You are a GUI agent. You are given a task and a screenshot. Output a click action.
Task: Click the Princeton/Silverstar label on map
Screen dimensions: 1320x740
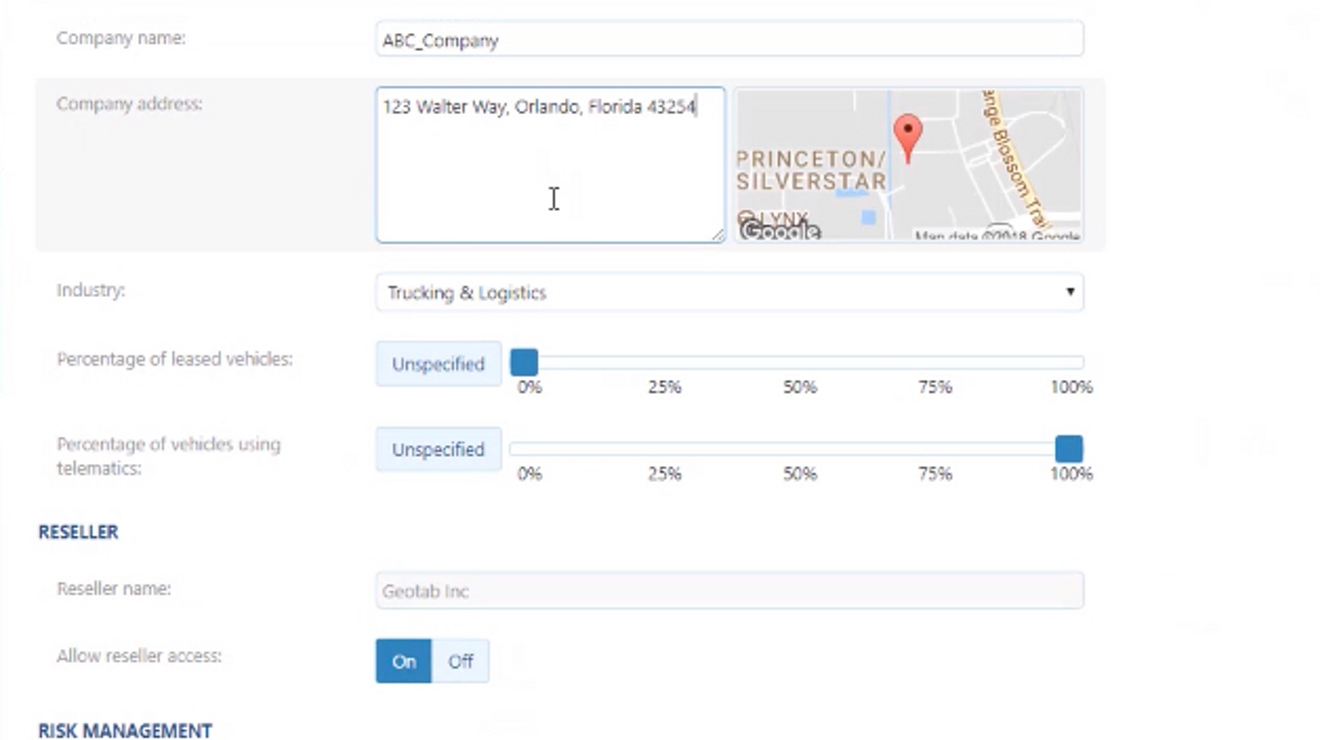pyautogui.click(x=811, y=171)
